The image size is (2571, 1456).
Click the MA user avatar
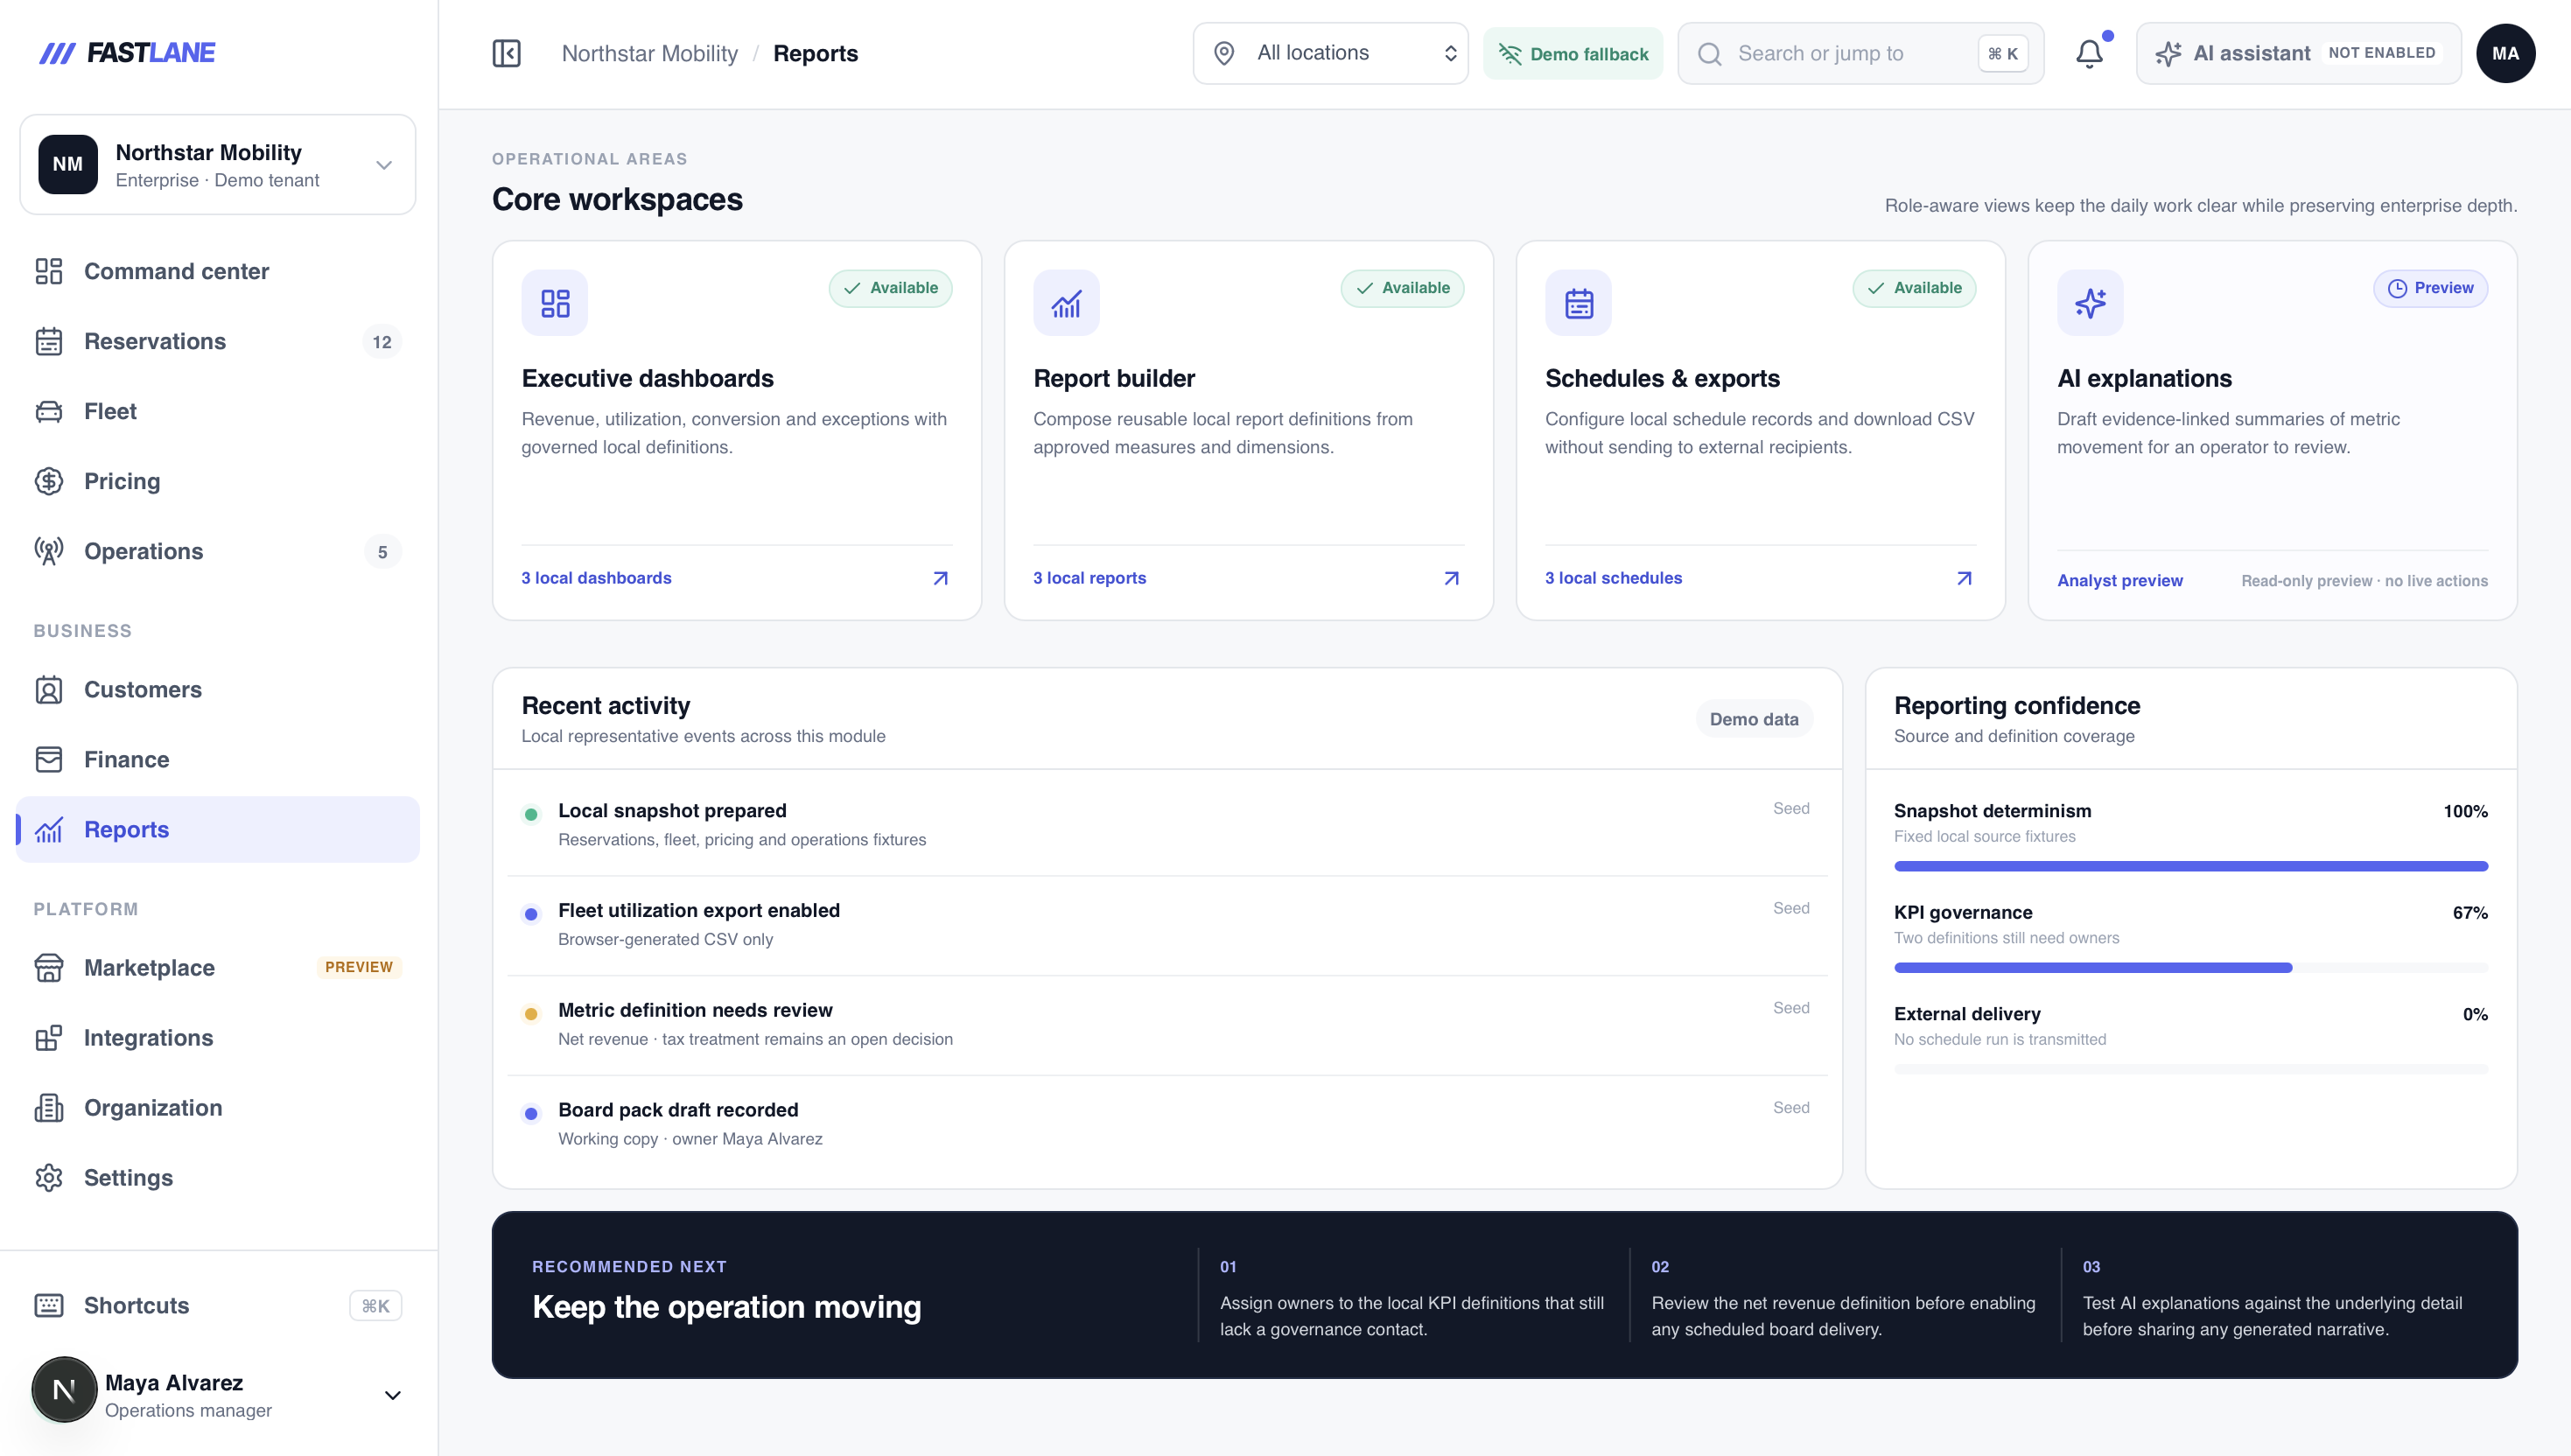pyautogui.click(x=2505, y=53)
